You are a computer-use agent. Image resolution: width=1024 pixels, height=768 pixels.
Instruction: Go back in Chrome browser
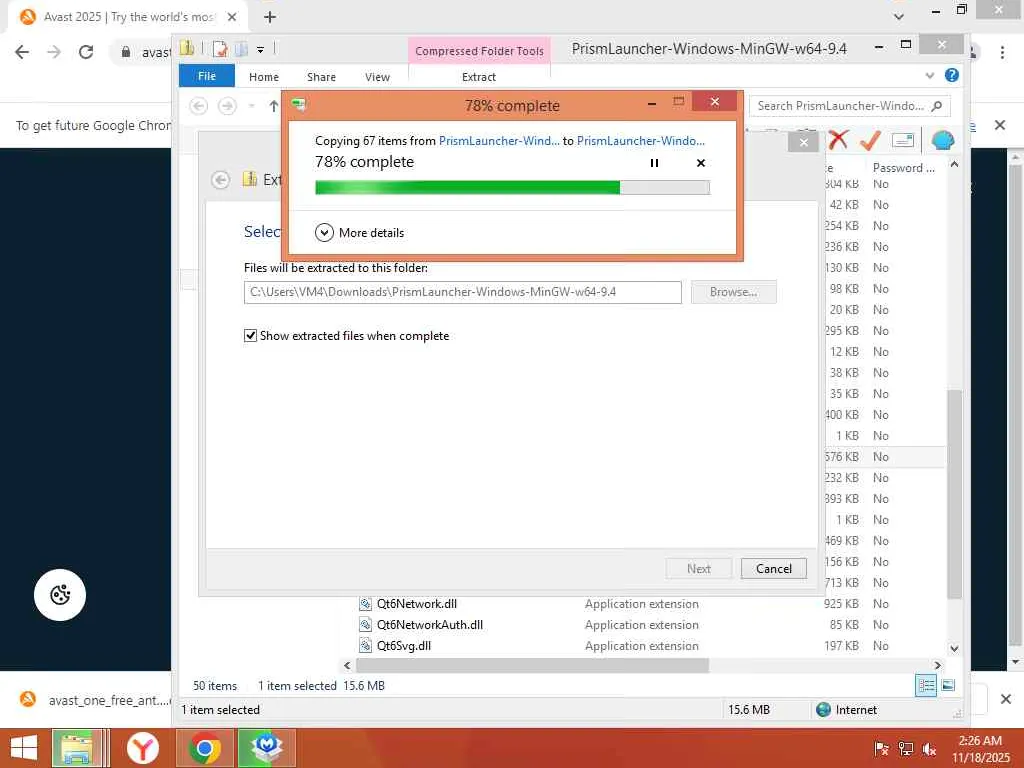click(x=22, y=52)
